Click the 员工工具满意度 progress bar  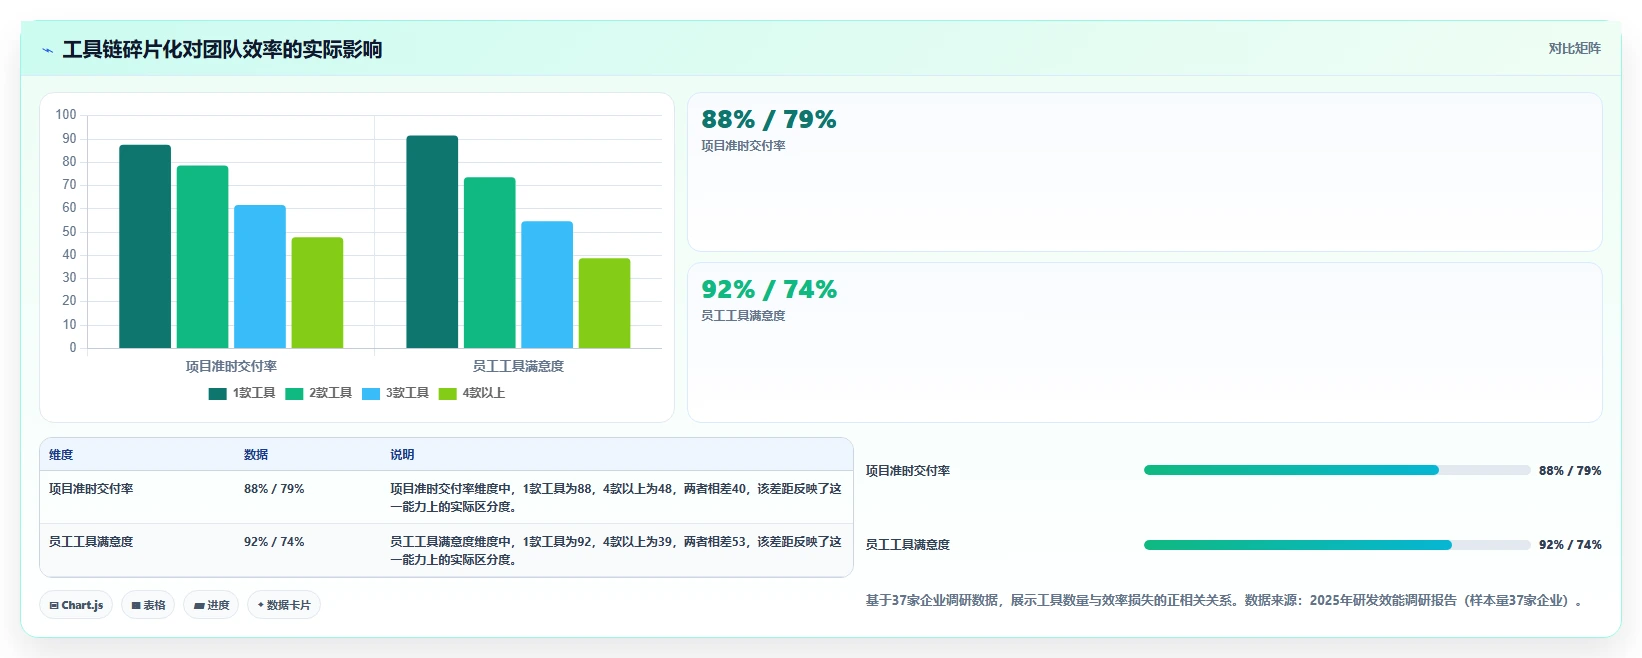tap(1337, 545)
